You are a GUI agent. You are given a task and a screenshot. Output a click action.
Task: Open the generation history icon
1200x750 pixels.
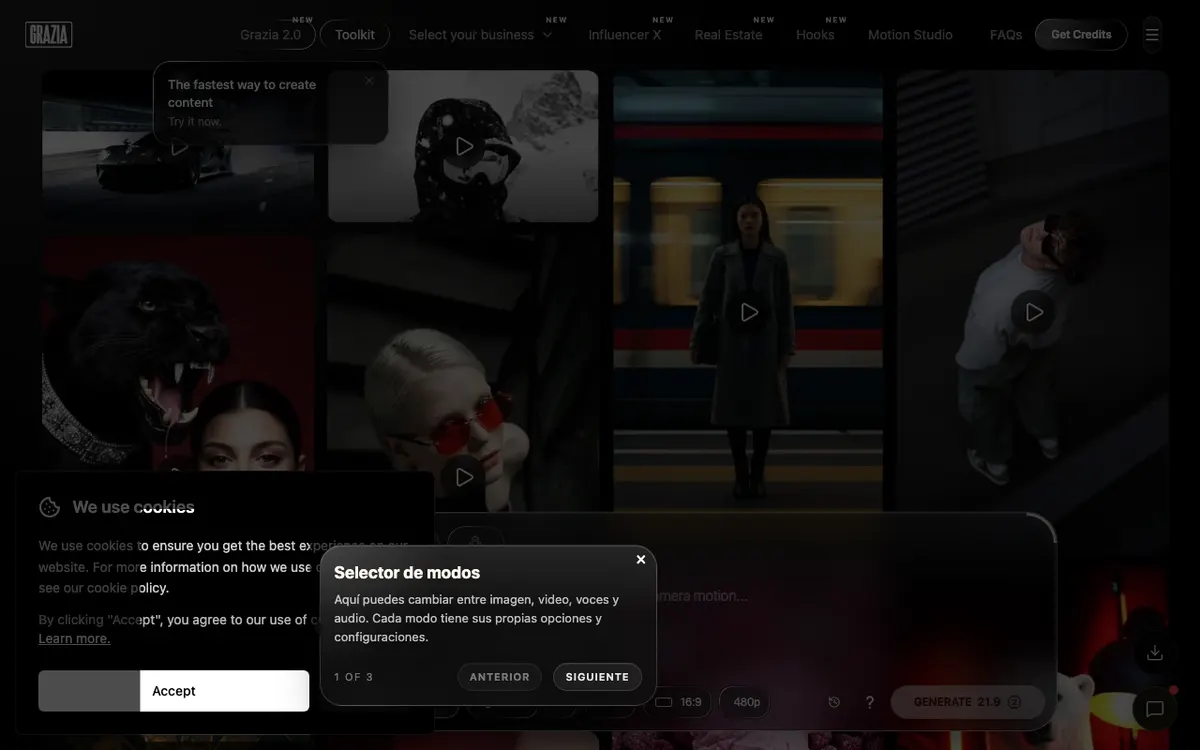[834, 702]
